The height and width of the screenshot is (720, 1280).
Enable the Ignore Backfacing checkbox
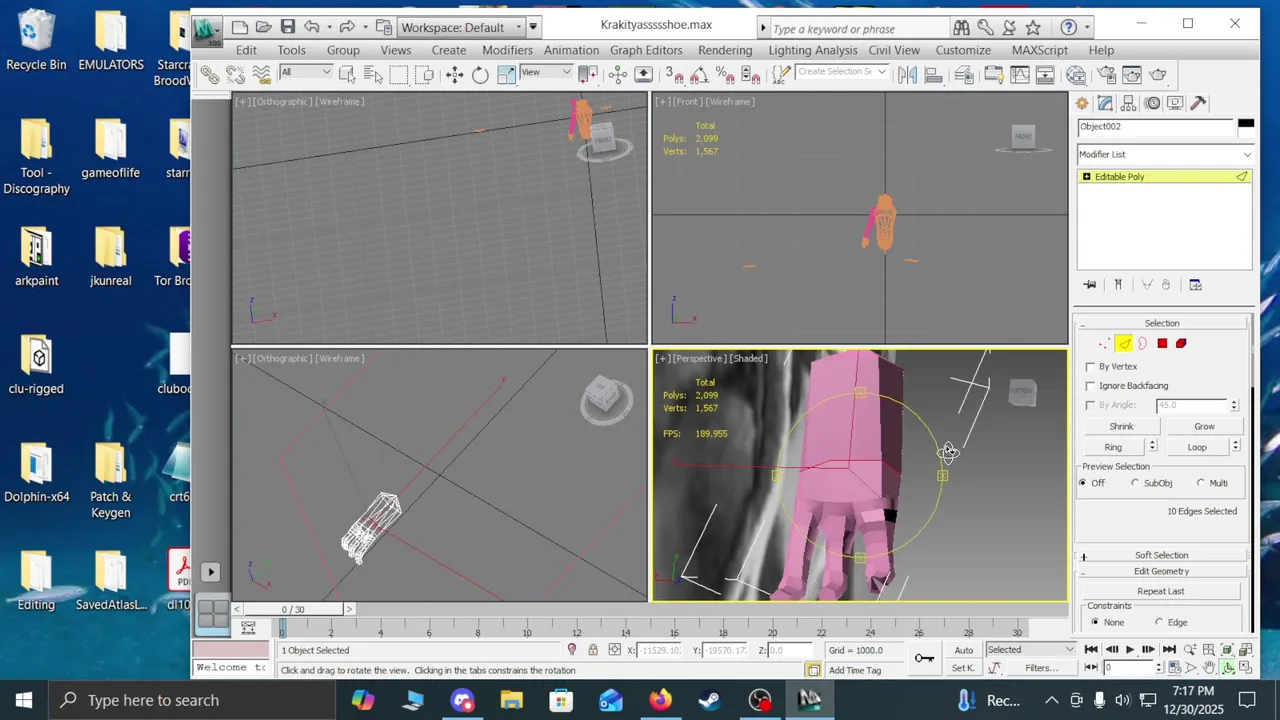pyautogui.click(x=1090, y=385)
